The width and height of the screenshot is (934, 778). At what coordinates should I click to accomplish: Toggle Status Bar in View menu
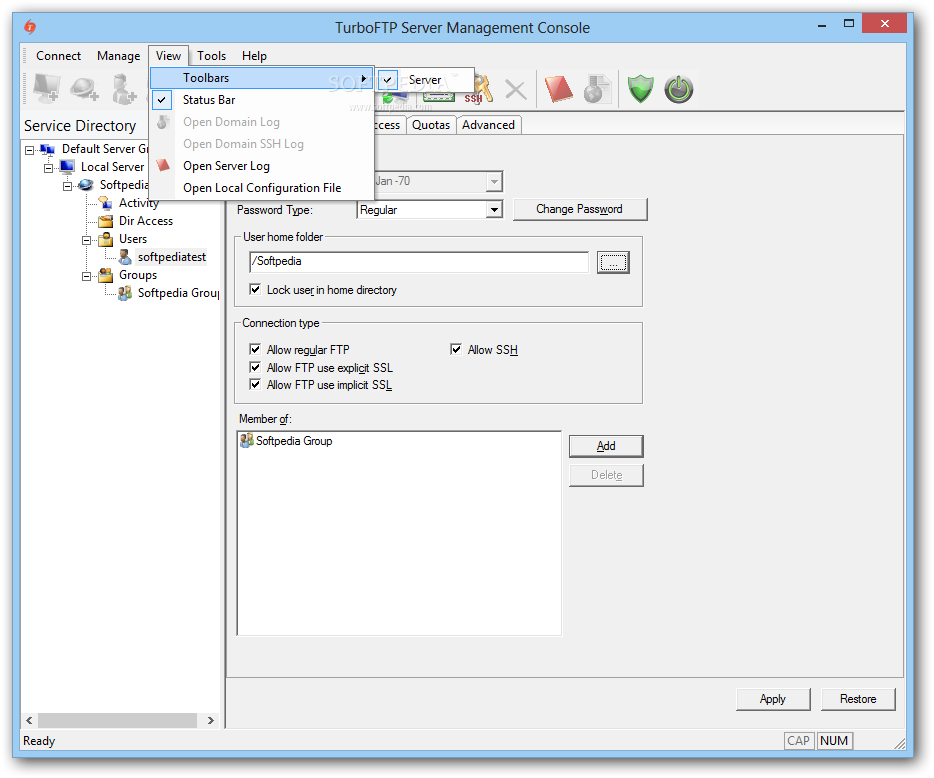[x=262, y=100]
